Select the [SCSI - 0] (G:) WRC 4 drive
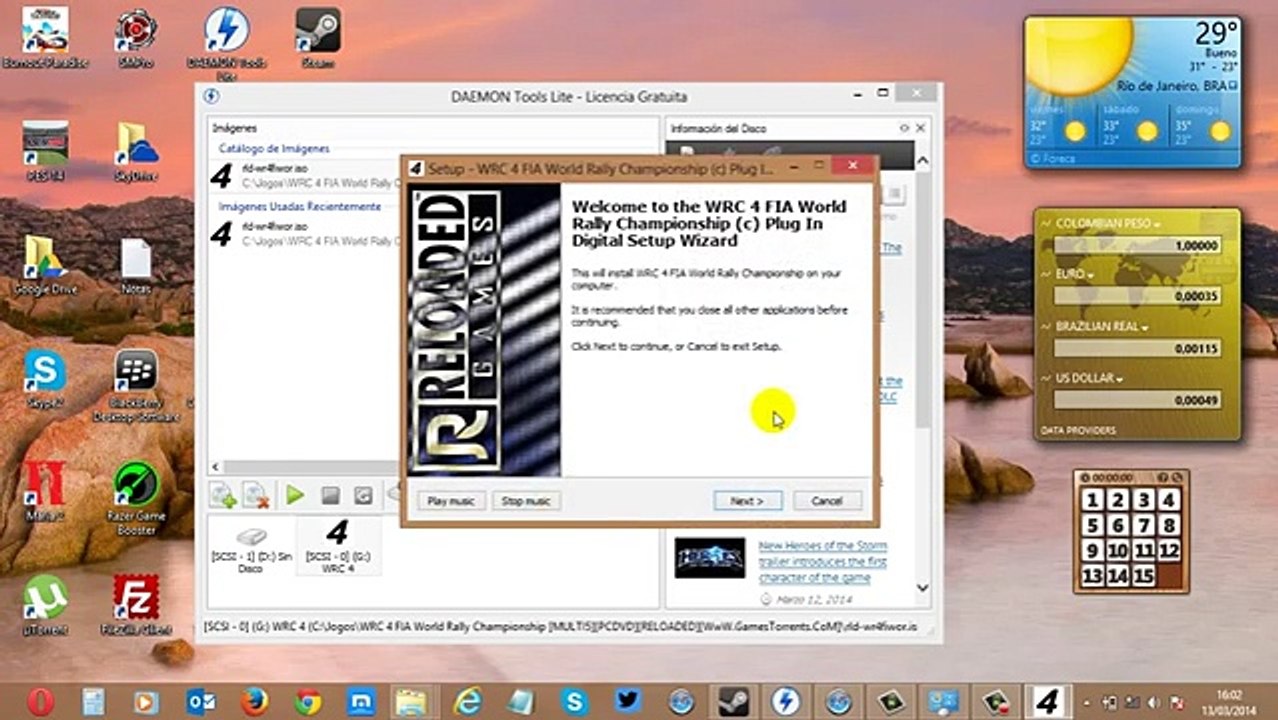The image size is (1278, 720). click(337, 547)
